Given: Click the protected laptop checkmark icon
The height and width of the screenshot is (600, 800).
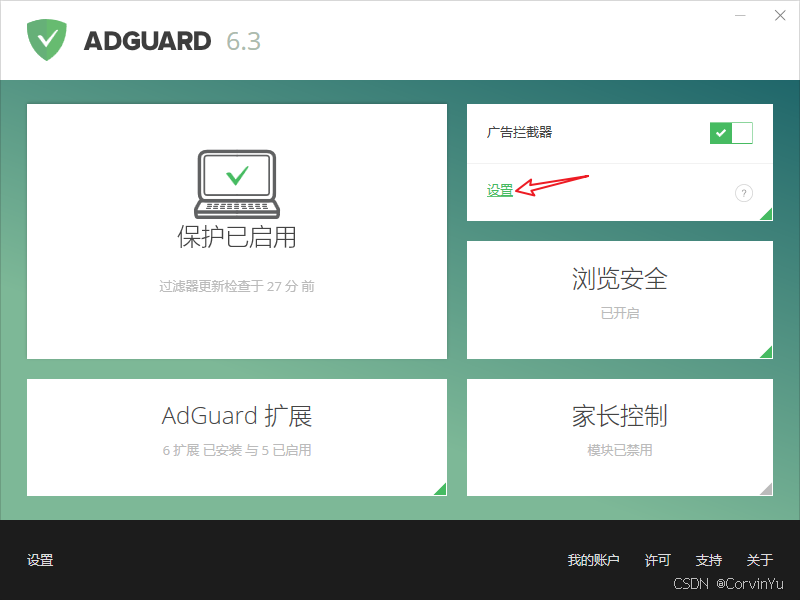Looking at the screenshot, I should [237, 184].
